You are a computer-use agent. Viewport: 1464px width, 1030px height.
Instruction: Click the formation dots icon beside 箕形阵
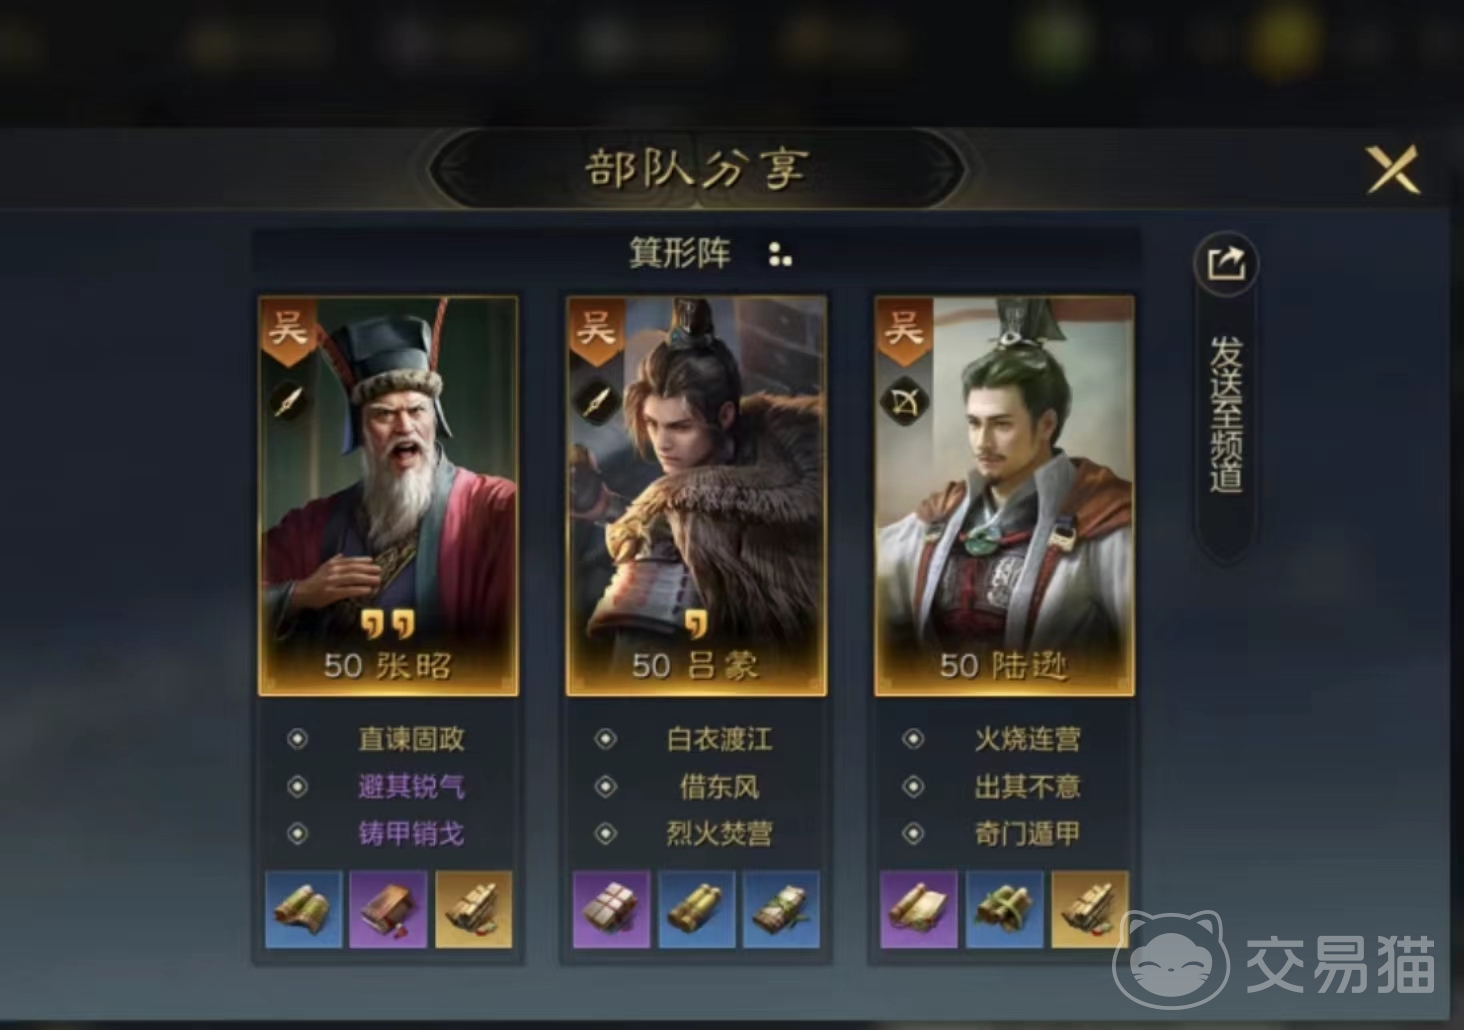[780, 254]
